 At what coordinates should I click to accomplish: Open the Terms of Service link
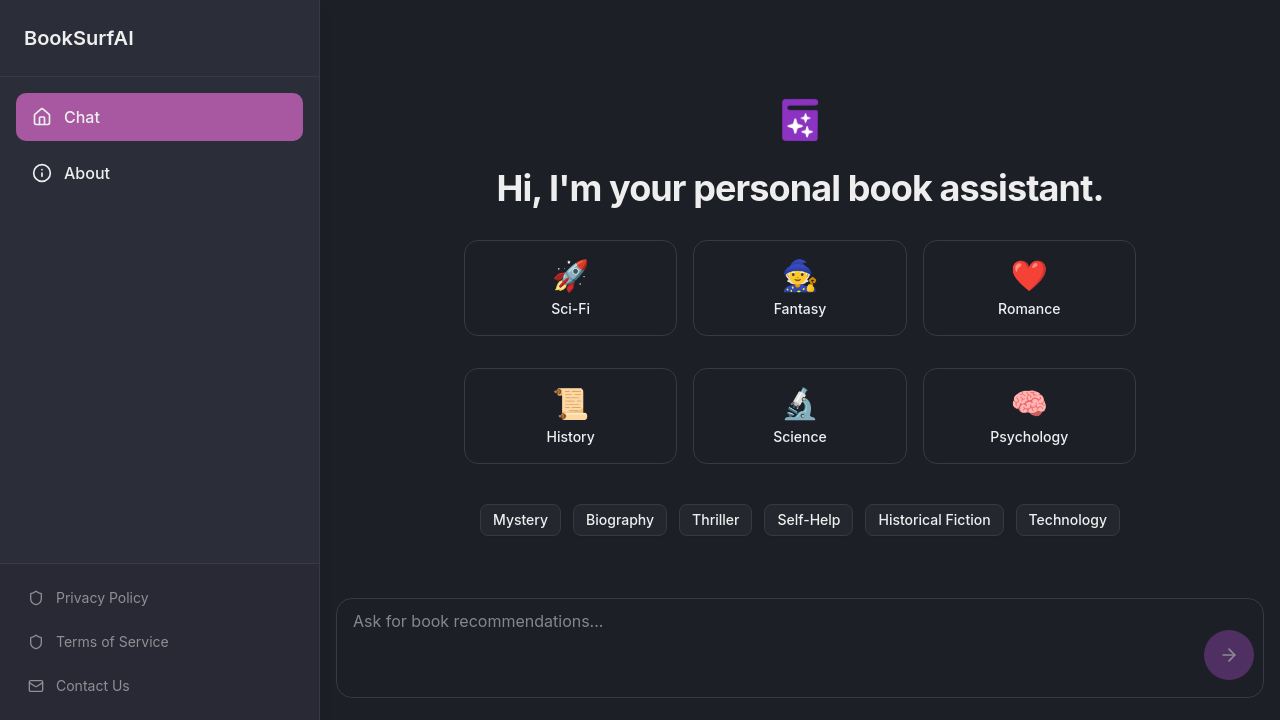coord(111,642)
